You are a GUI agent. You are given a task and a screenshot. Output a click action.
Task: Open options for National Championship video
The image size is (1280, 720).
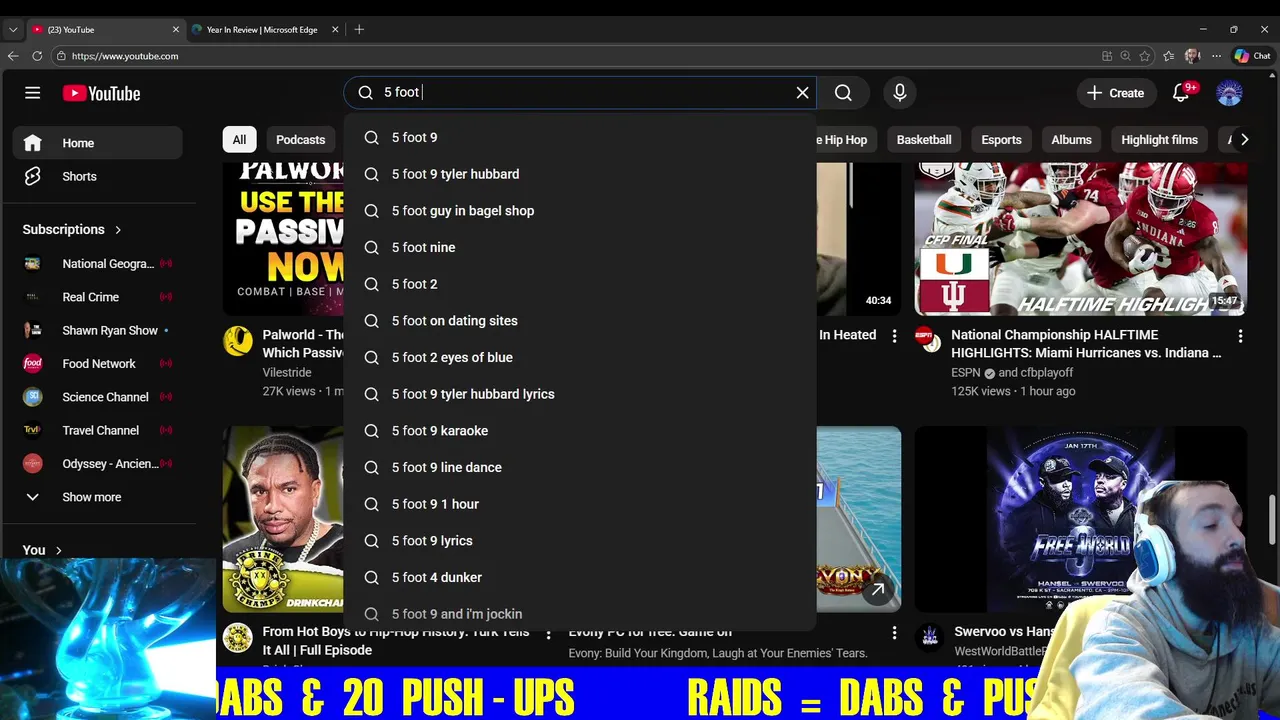point(1240,336)
